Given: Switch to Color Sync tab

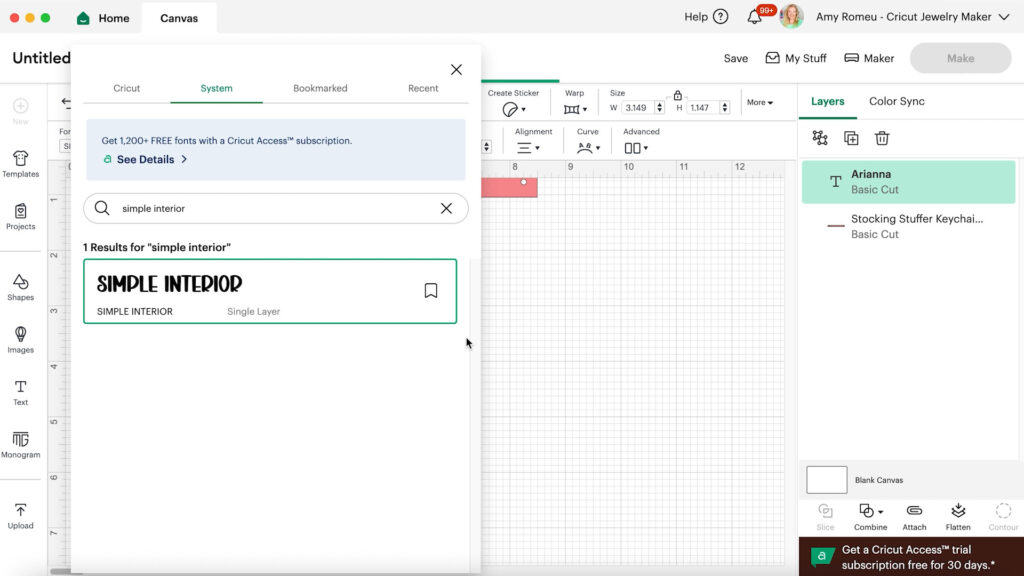Looking at the screenshot, I should click(x=897, y=101).
